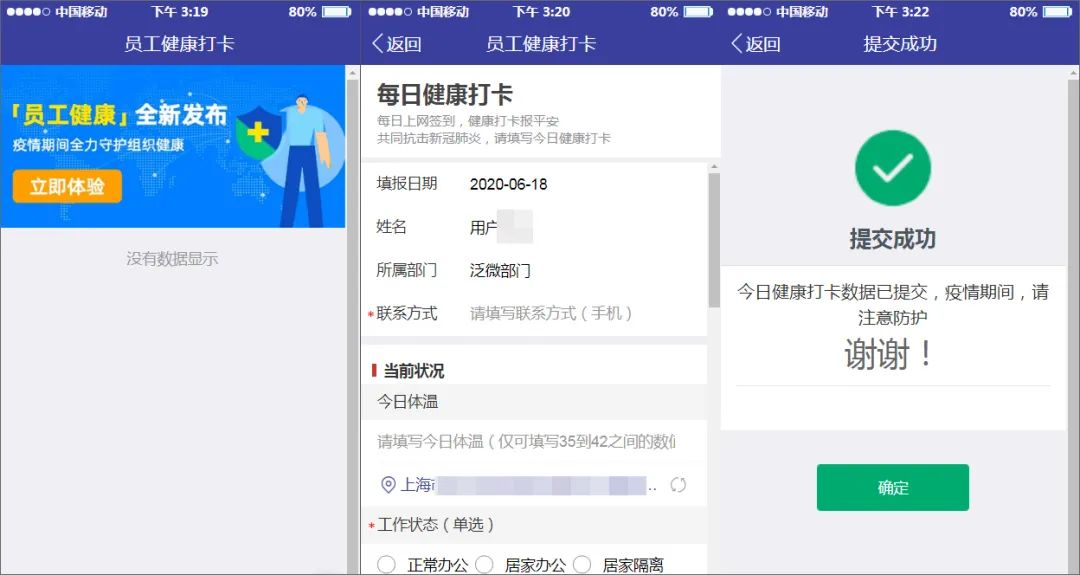
Task: Click the 填报日期 value 2020-06-18
Action: click(x=508, y=184)
